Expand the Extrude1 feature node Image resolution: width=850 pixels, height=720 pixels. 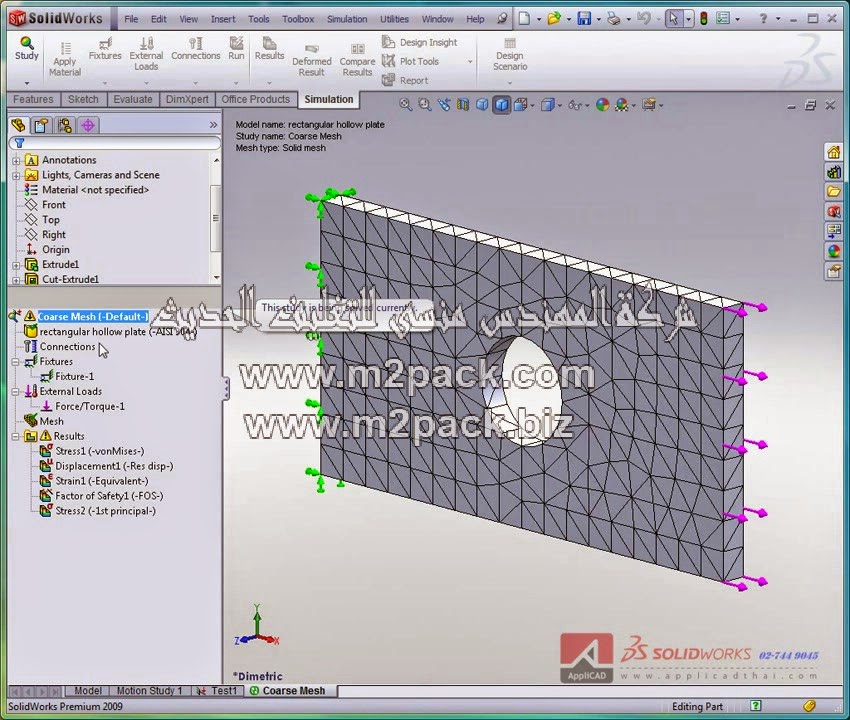16,265
